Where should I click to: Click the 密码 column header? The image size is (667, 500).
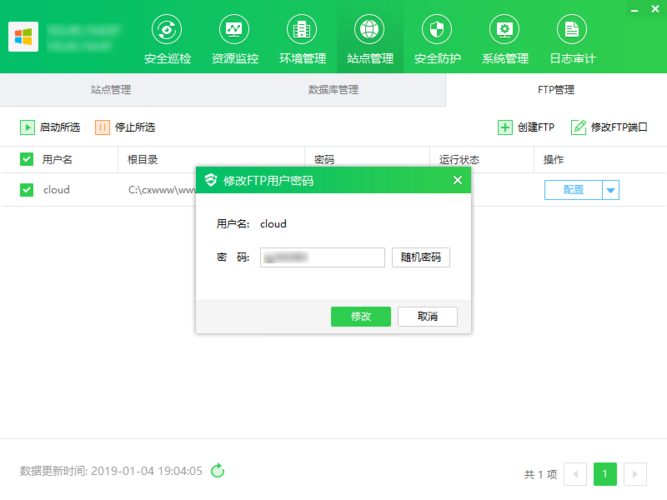click(x=324, y=160)
